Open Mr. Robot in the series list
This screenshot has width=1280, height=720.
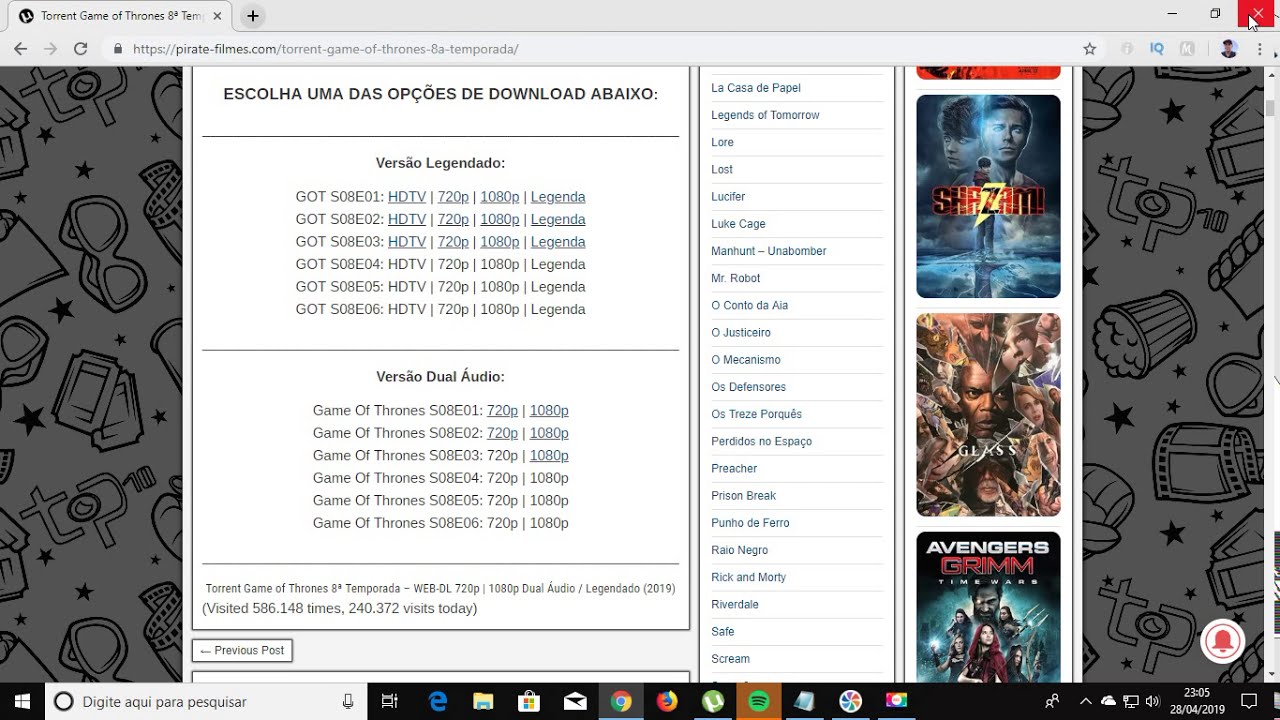pos(736,278)
